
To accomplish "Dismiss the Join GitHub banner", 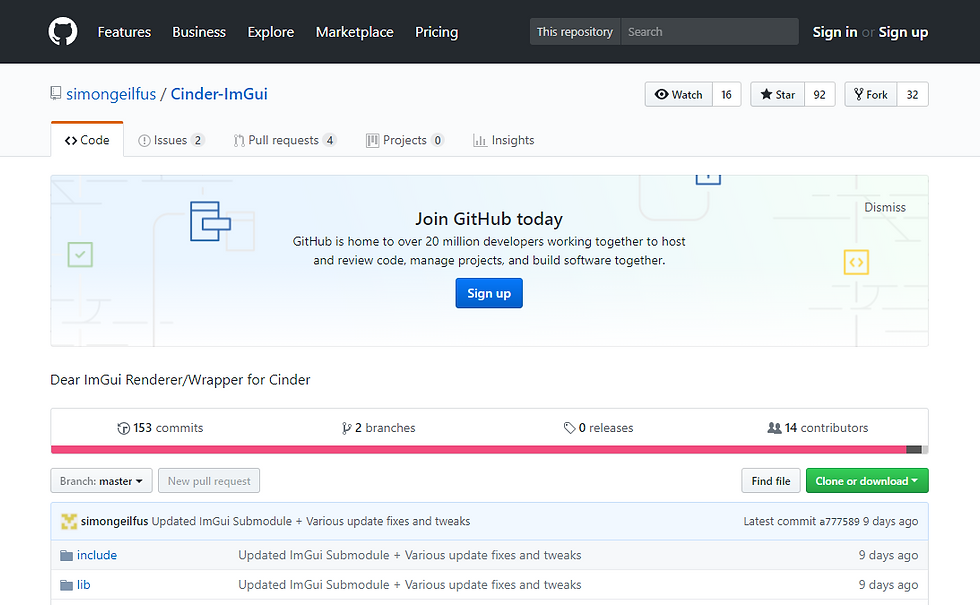I will [x=885, y=208].
